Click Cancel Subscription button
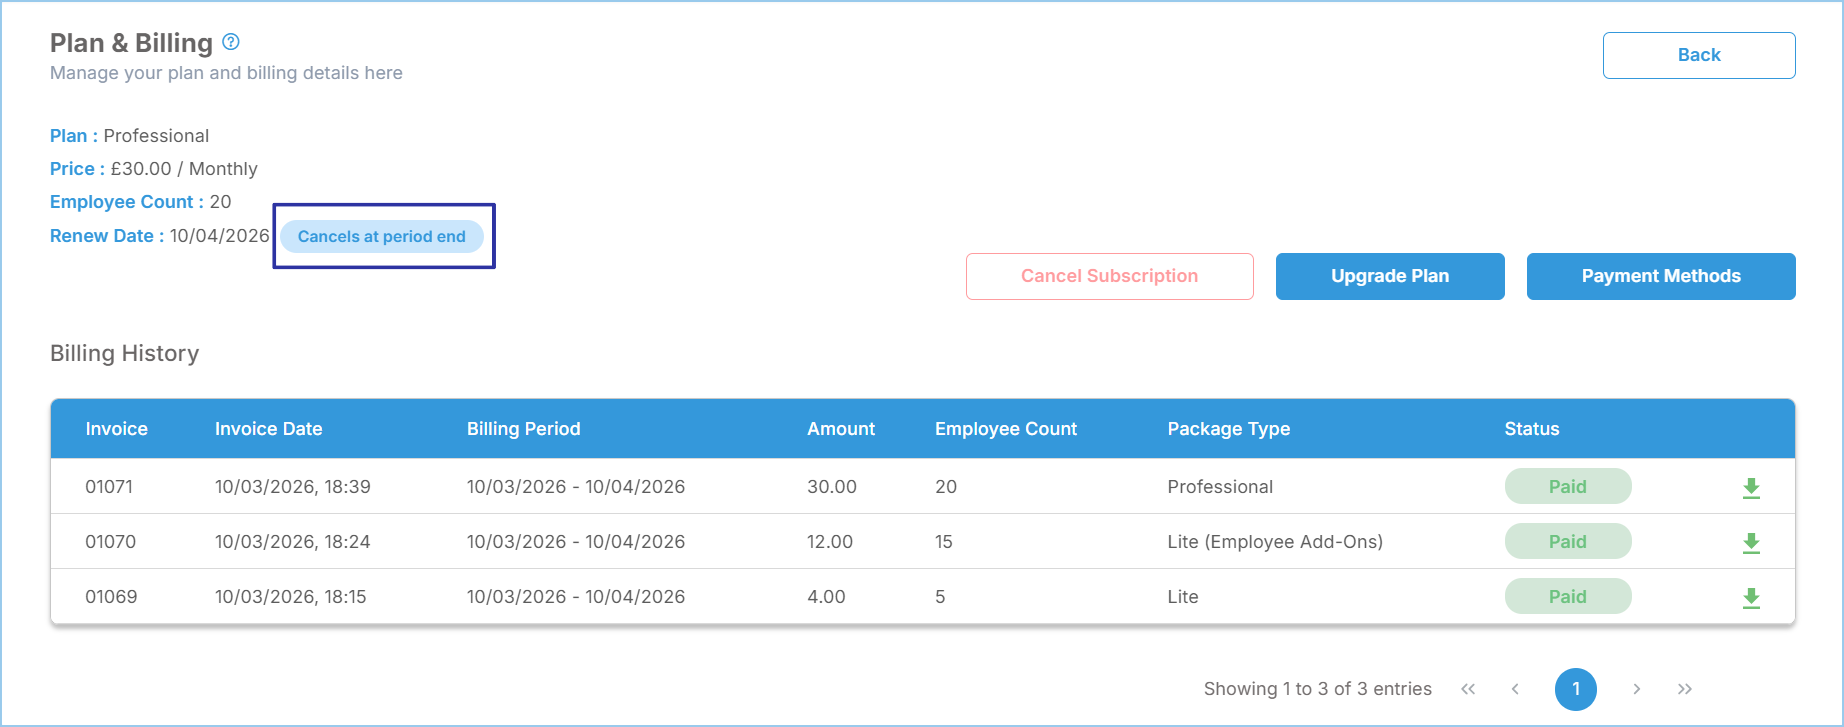The image size is (1844, 727). pos(1109,276)
